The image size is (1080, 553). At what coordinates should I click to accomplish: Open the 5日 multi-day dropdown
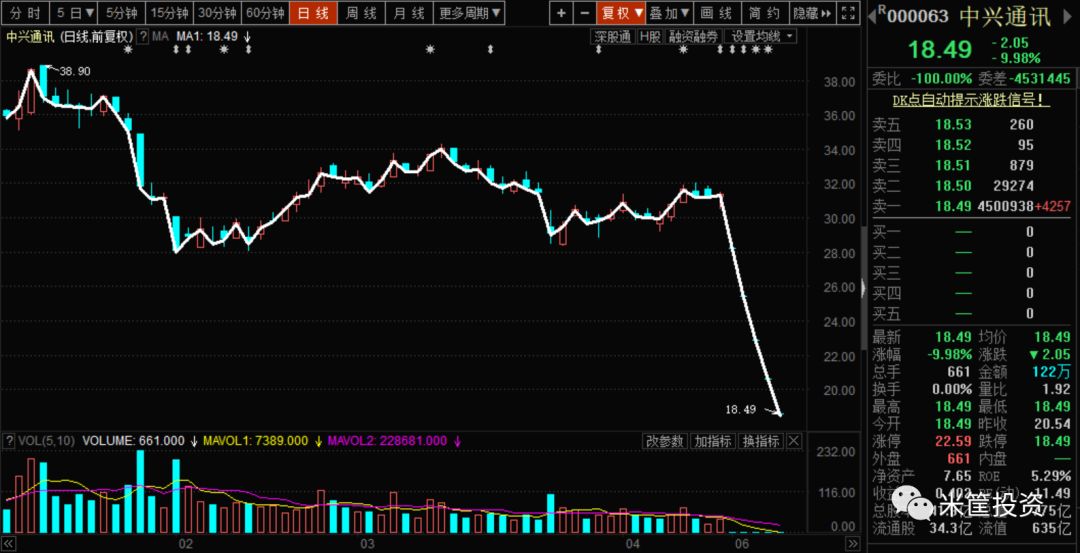click(x=76, y=12)
